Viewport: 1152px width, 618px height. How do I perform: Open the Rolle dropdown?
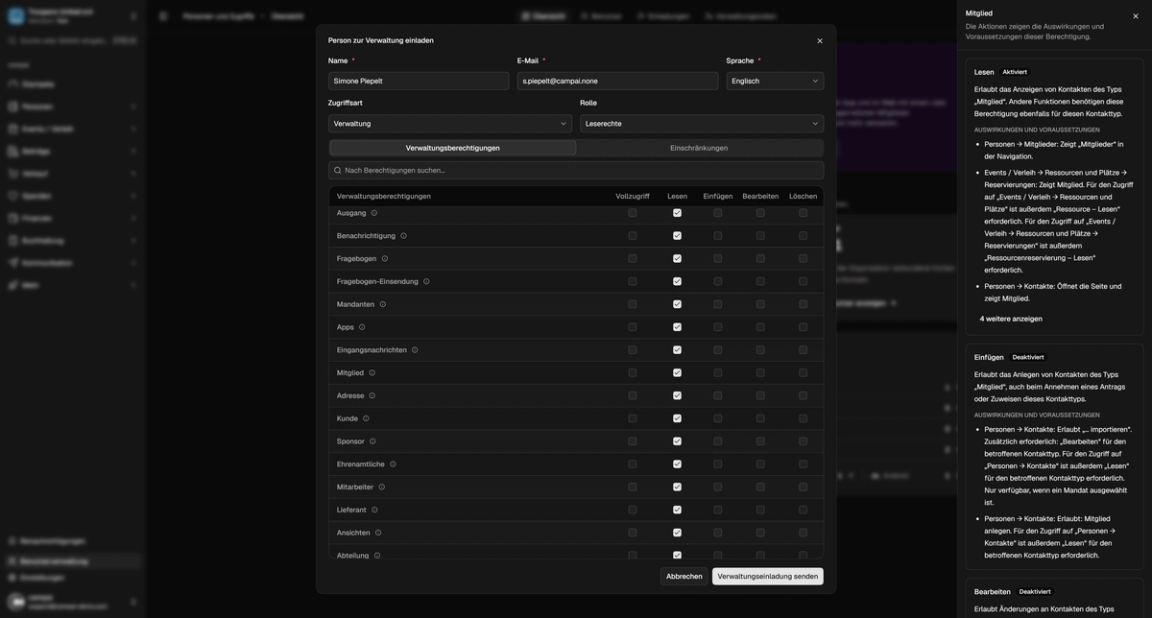point(702,123)
